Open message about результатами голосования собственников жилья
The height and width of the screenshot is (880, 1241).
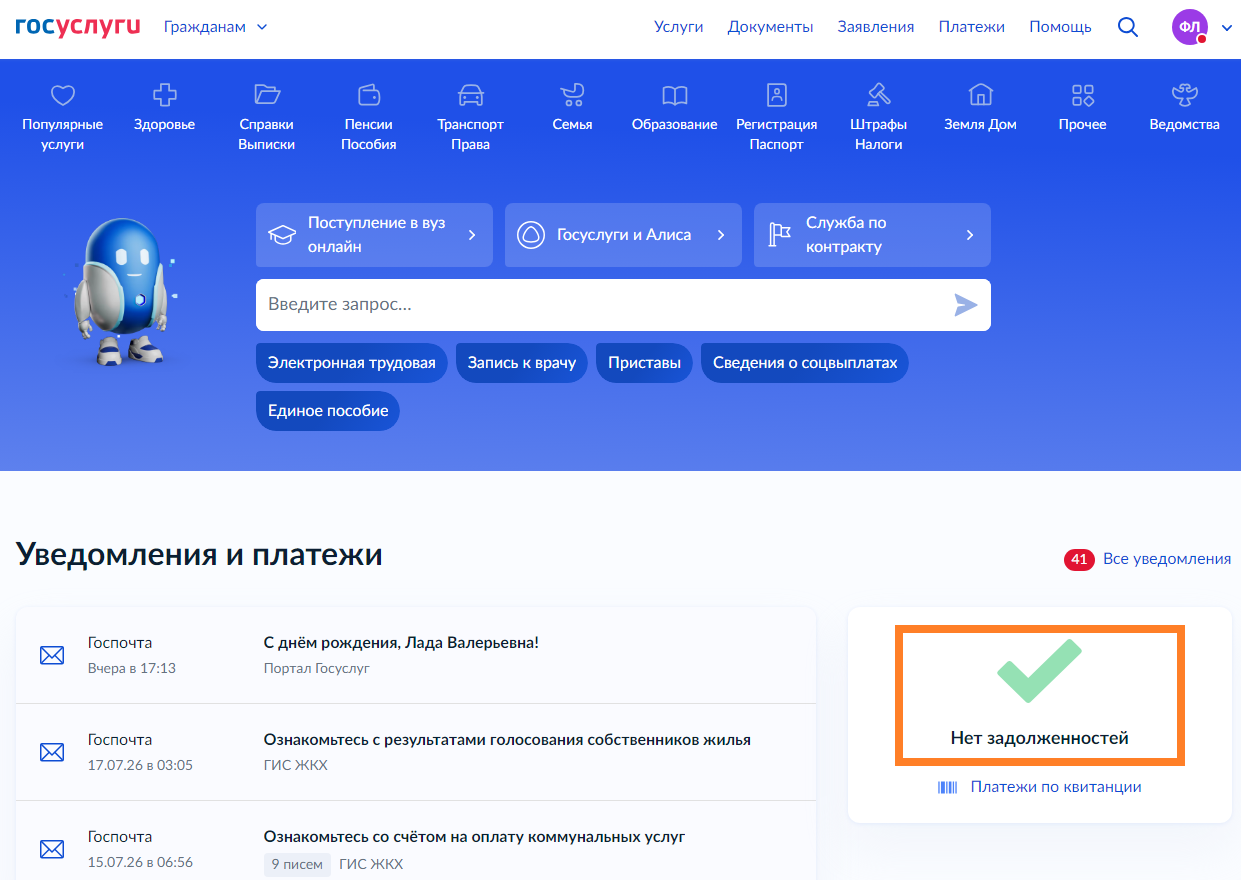(x=507, y=740)
